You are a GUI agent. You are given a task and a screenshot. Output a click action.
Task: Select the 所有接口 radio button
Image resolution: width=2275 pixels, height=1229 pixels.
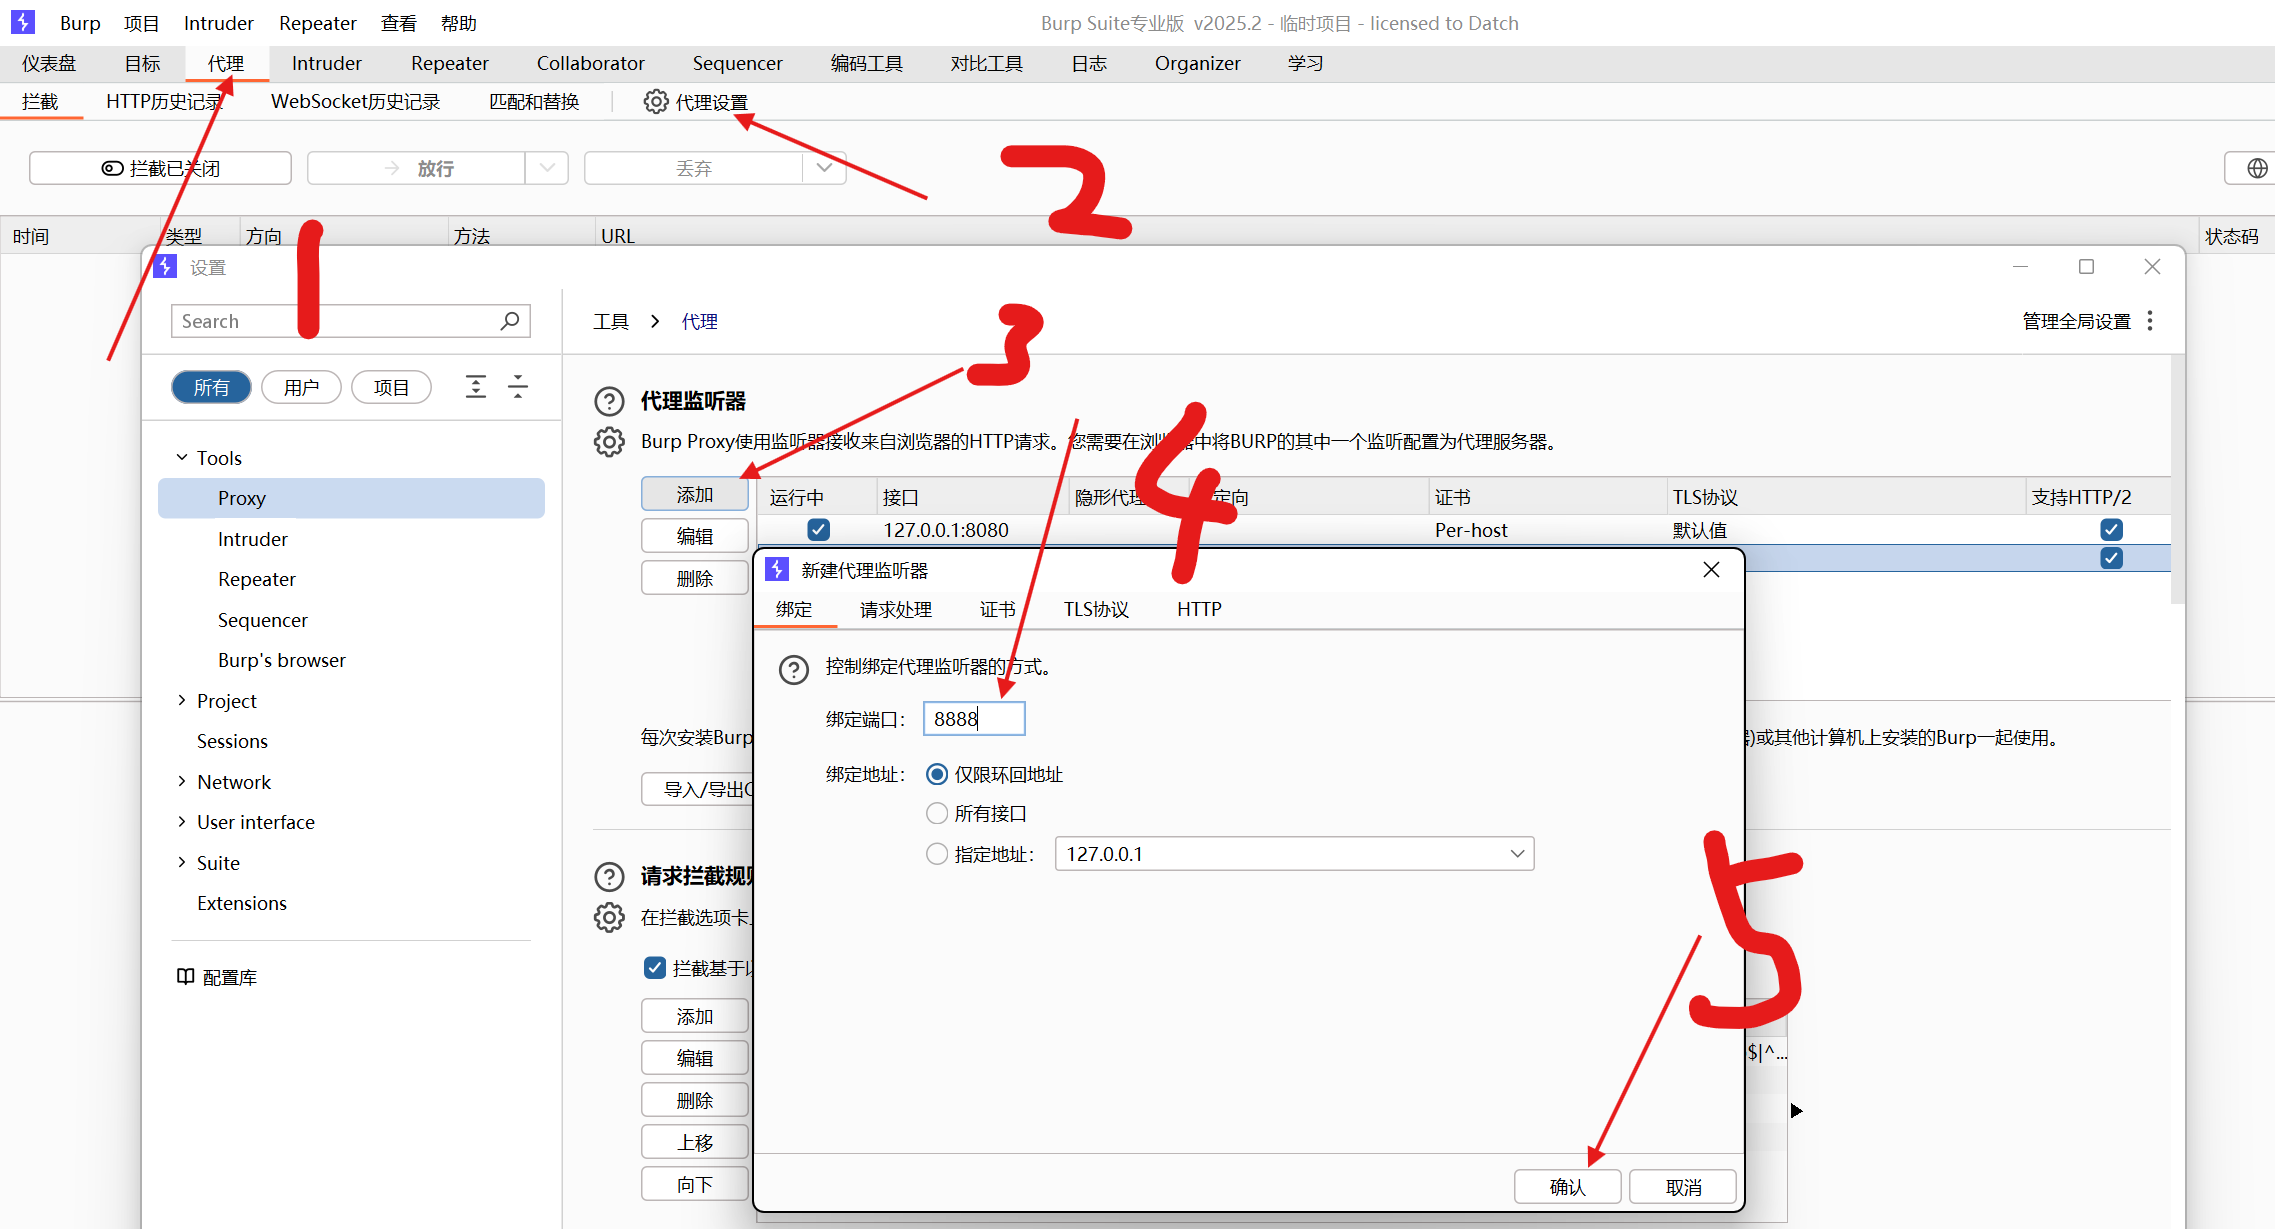point(937,814)
